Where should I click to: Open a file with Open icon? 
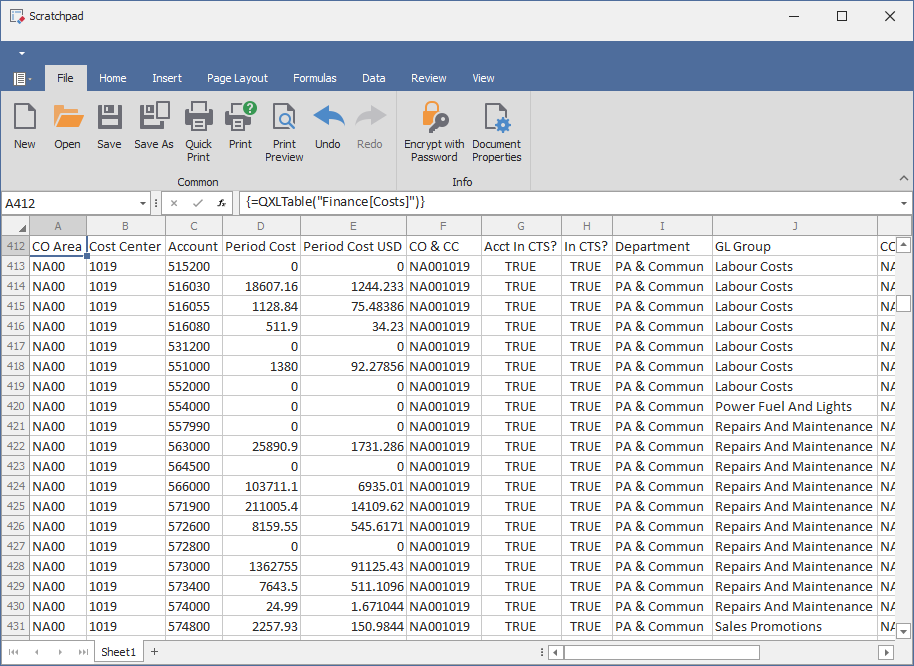coord(67,126)
